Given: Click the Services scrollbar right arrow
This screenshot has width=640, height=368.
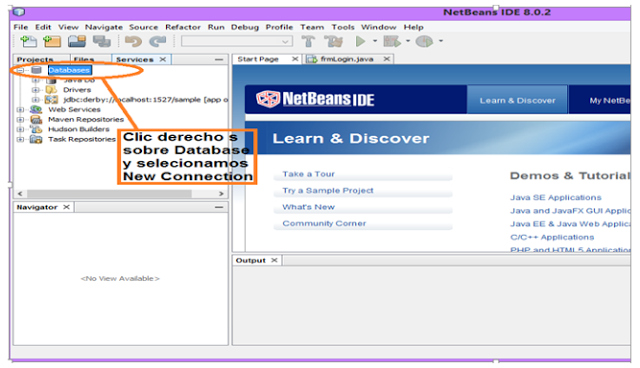Looking at the screenshot, I should click(221, 193).
